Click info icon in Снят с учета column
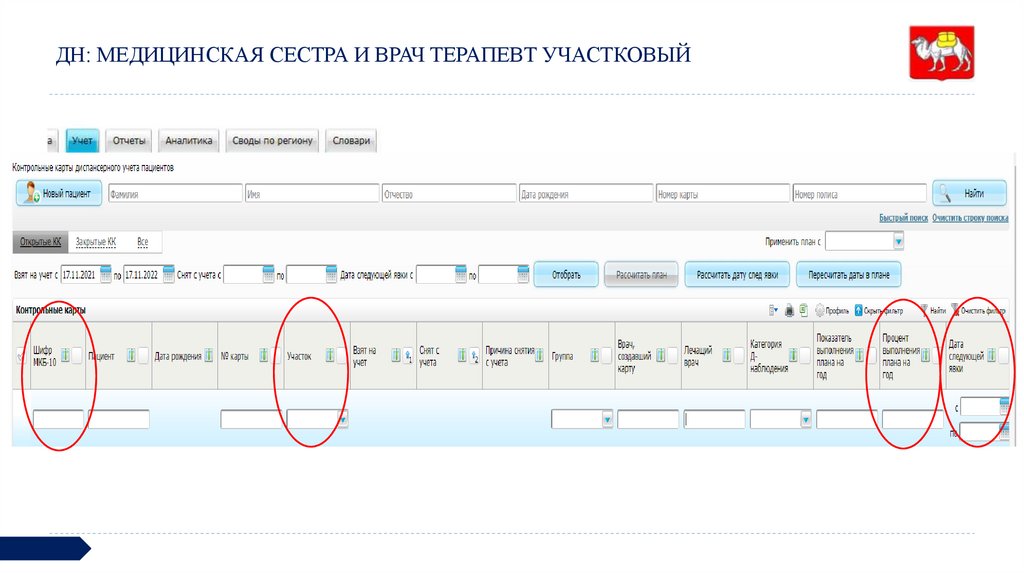 click(x=462, y=355)
